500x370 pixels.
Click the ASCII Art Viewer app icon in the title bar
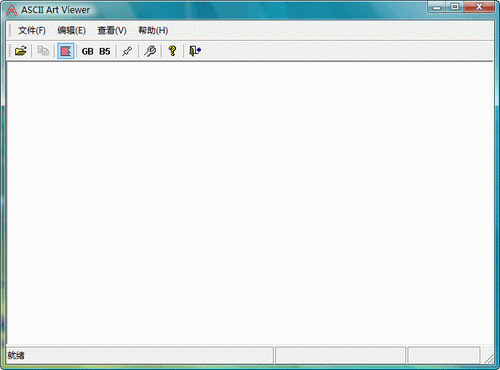(12, 10)
